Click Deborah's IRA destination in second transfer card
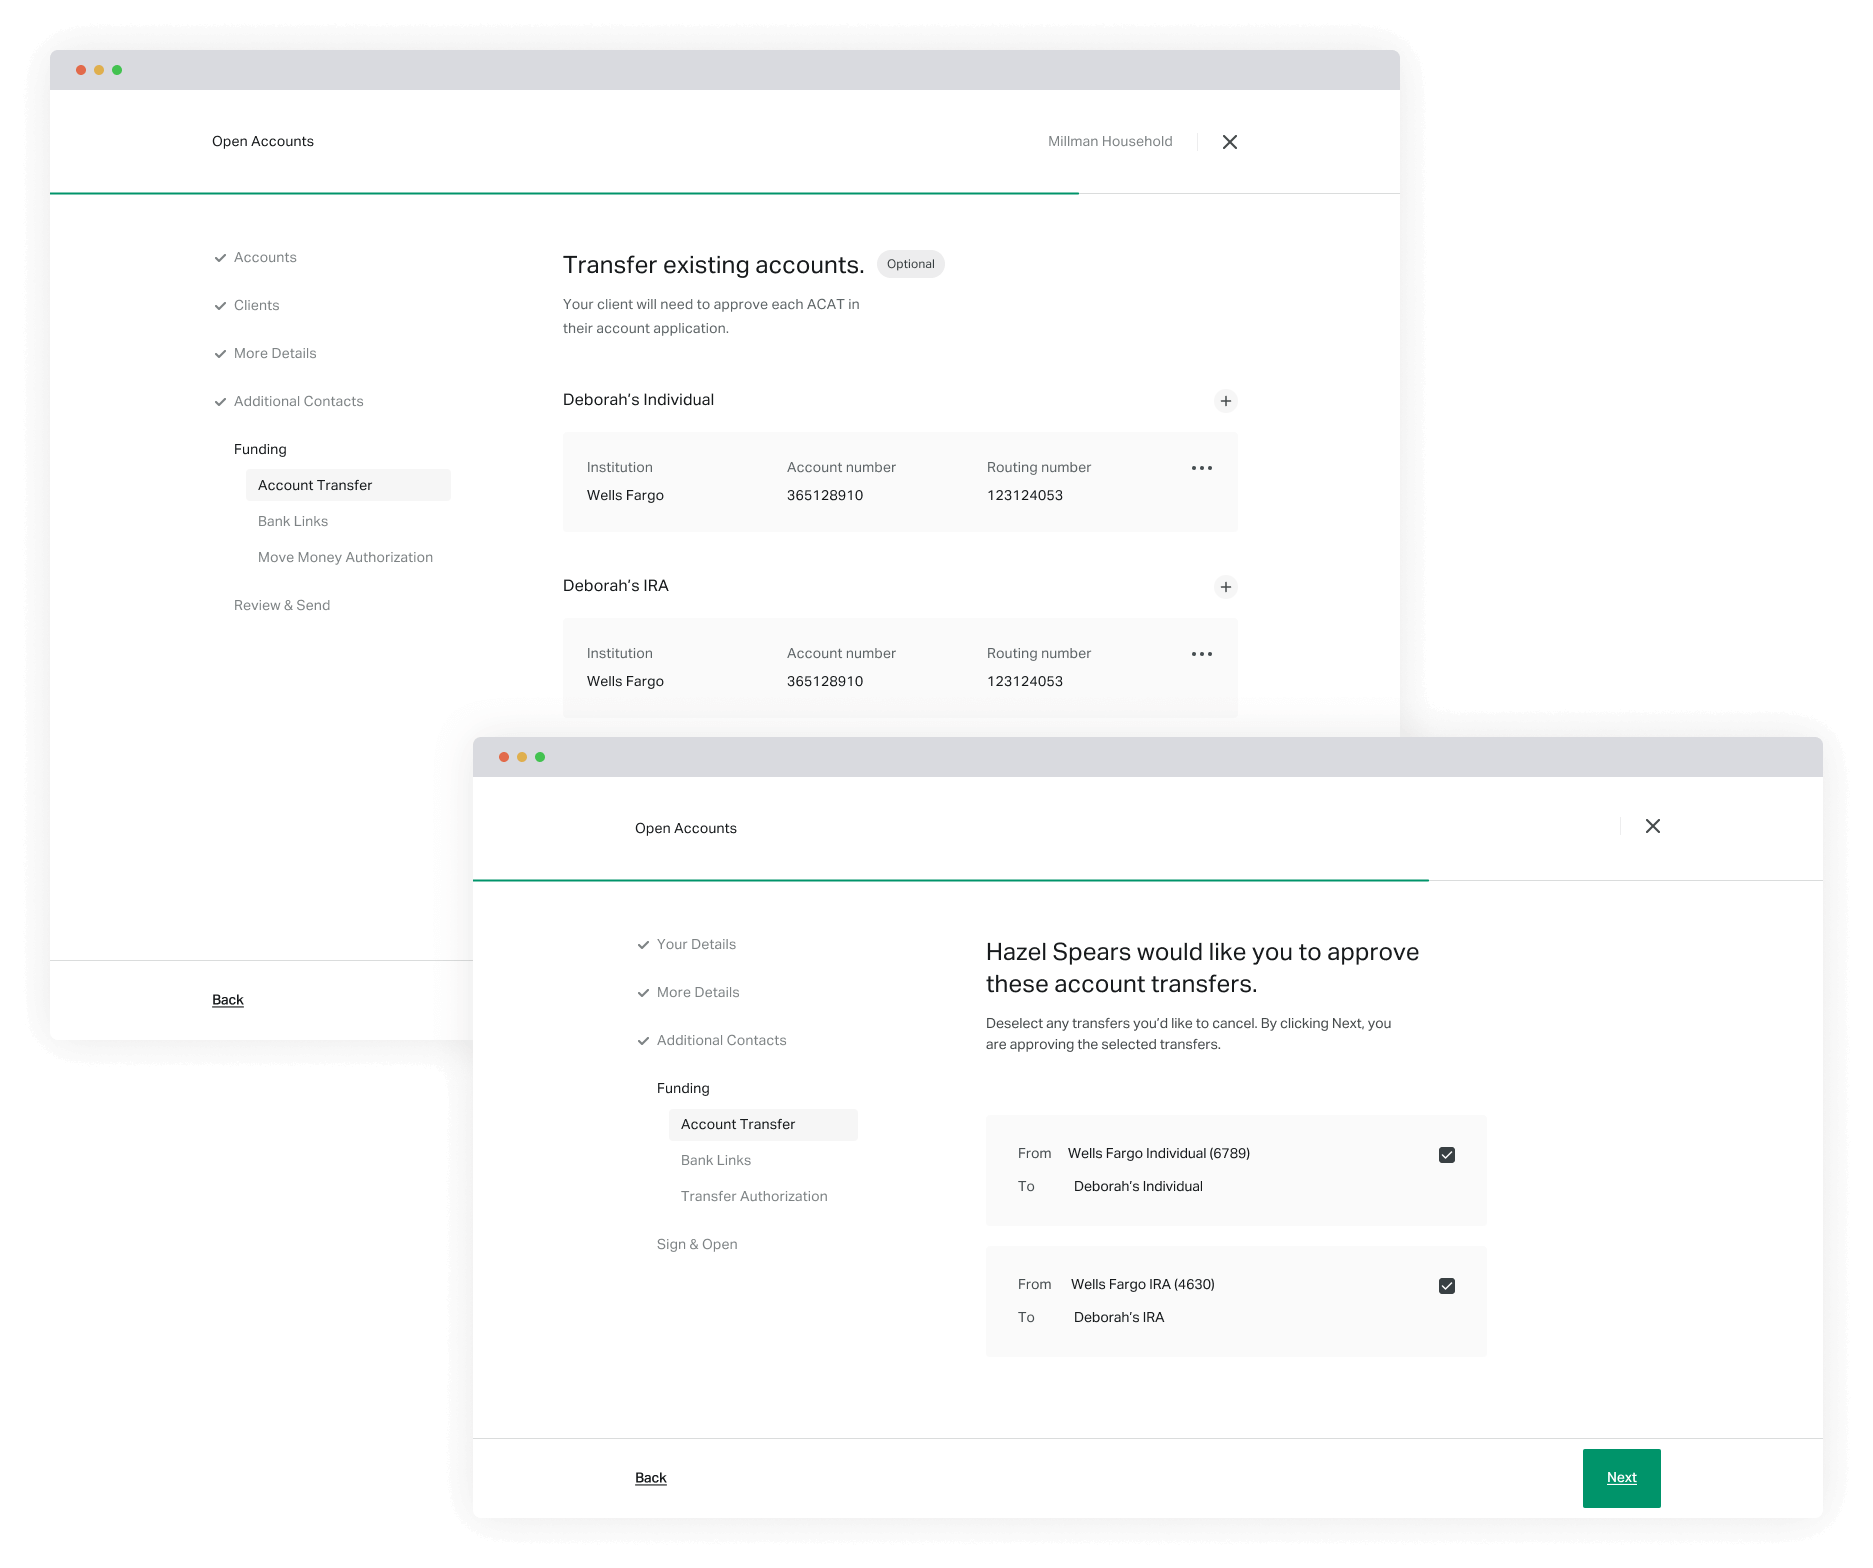The image size is (1873, 1568). (1119, 1317)
